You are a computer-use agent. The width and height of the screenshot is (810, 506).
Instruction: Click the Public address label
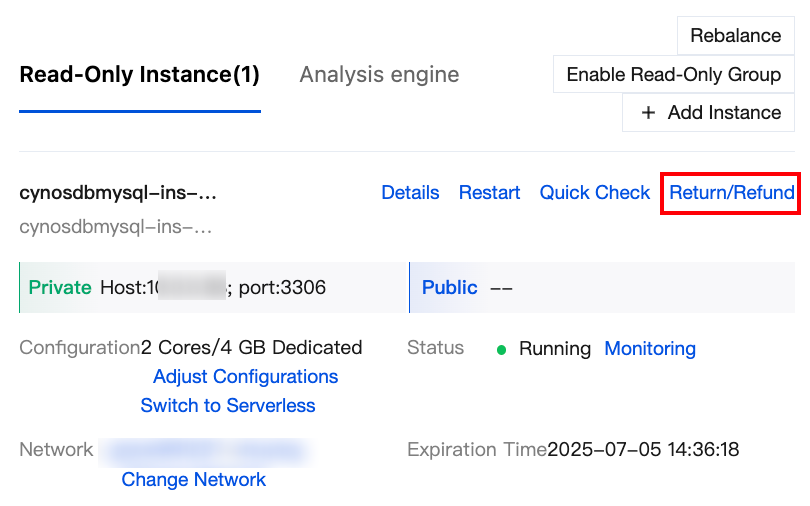click(449, 288)
